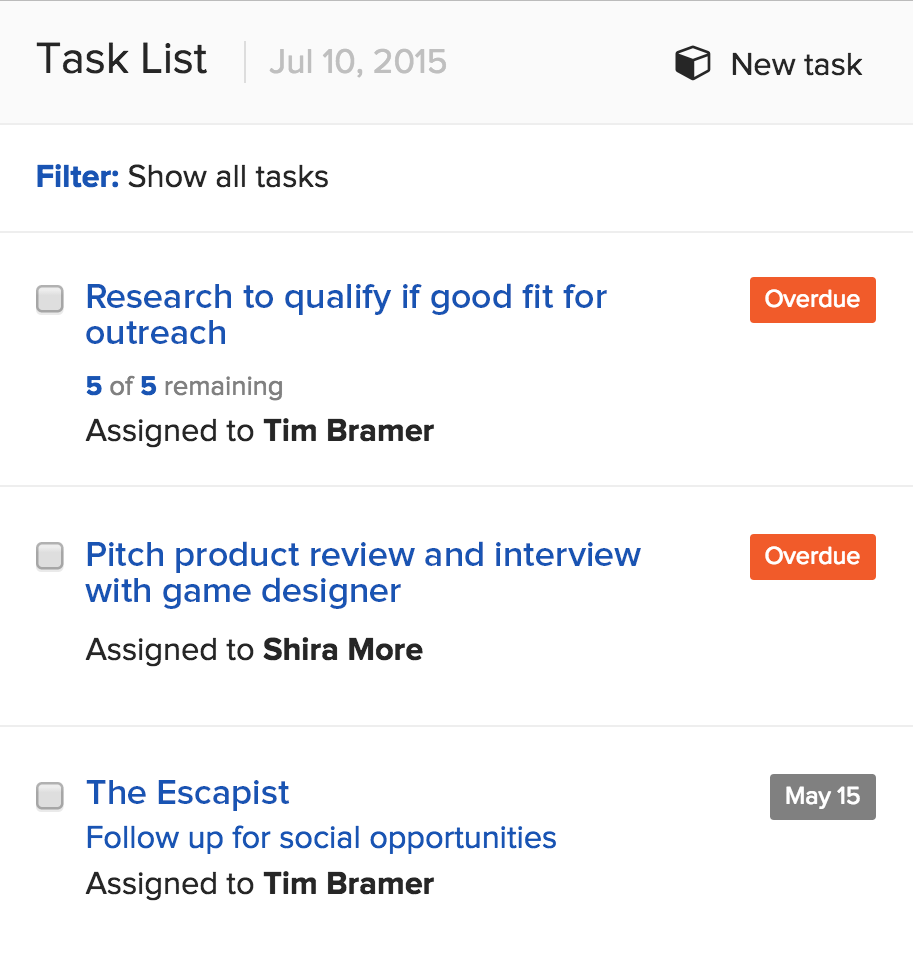
Task: Click the blue Filter label
Action: [x=77, y=177]
